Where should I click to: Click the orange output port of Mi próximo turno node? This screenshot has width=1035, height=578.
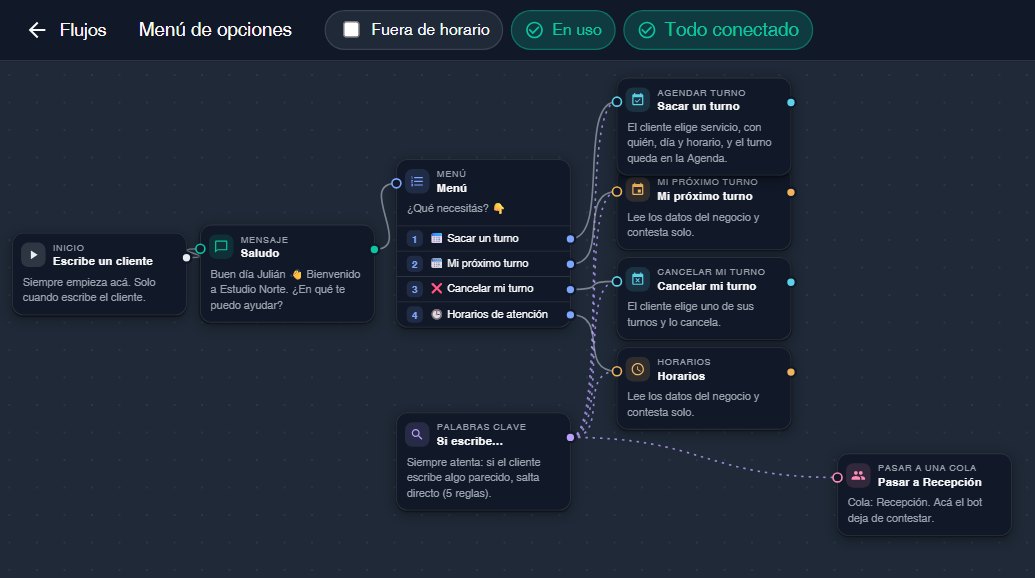791,193
